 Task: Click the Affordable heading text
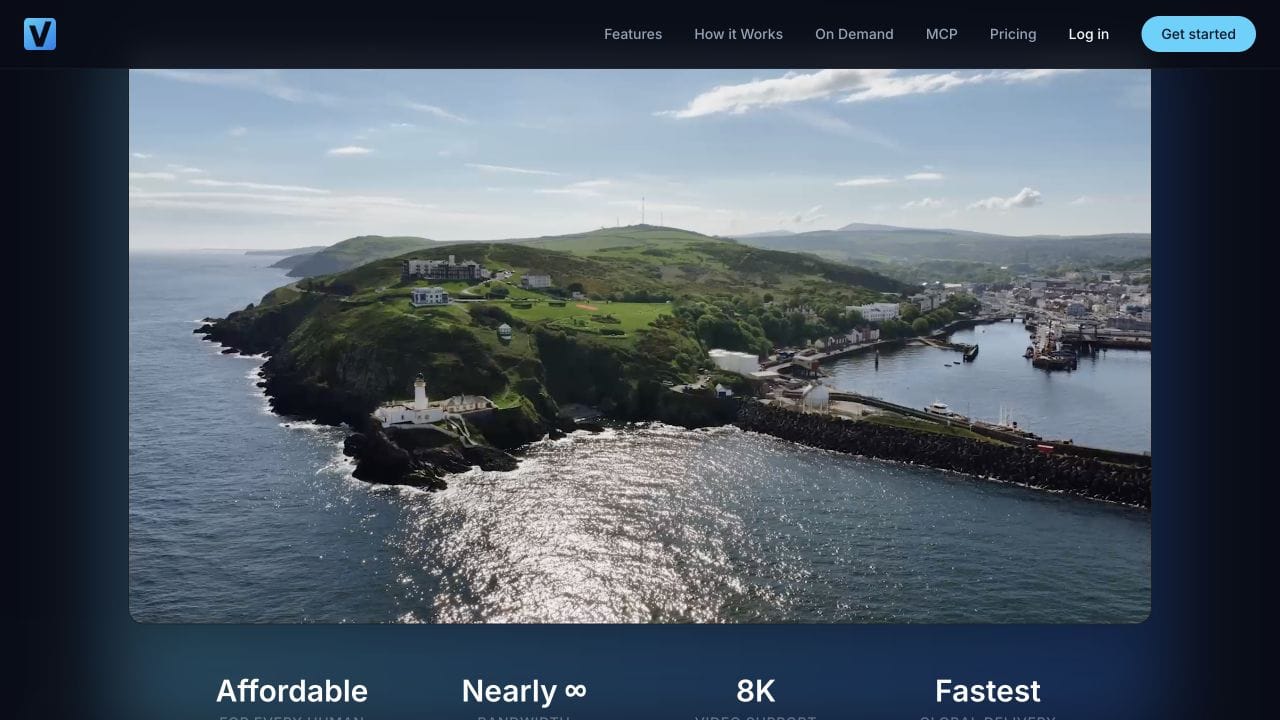[x=292, y=691]
